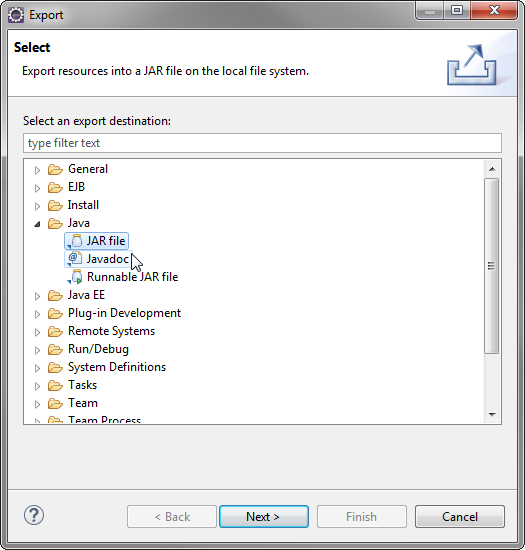Expand the EJB category arrow

click(37, 188)
